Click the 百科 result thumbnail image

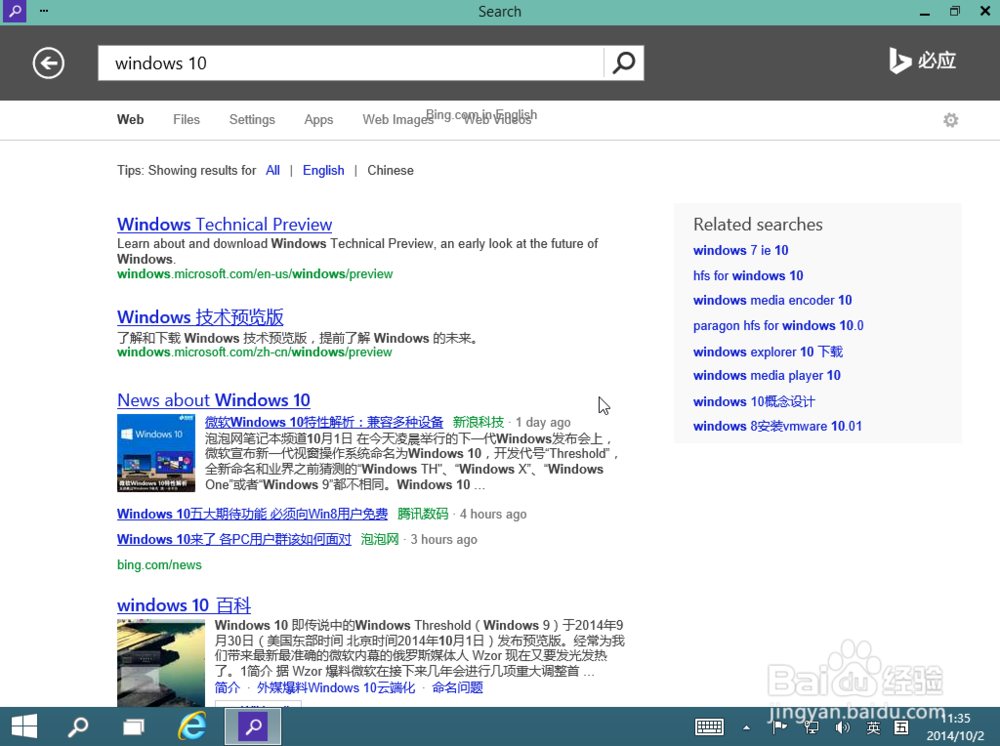161,662
